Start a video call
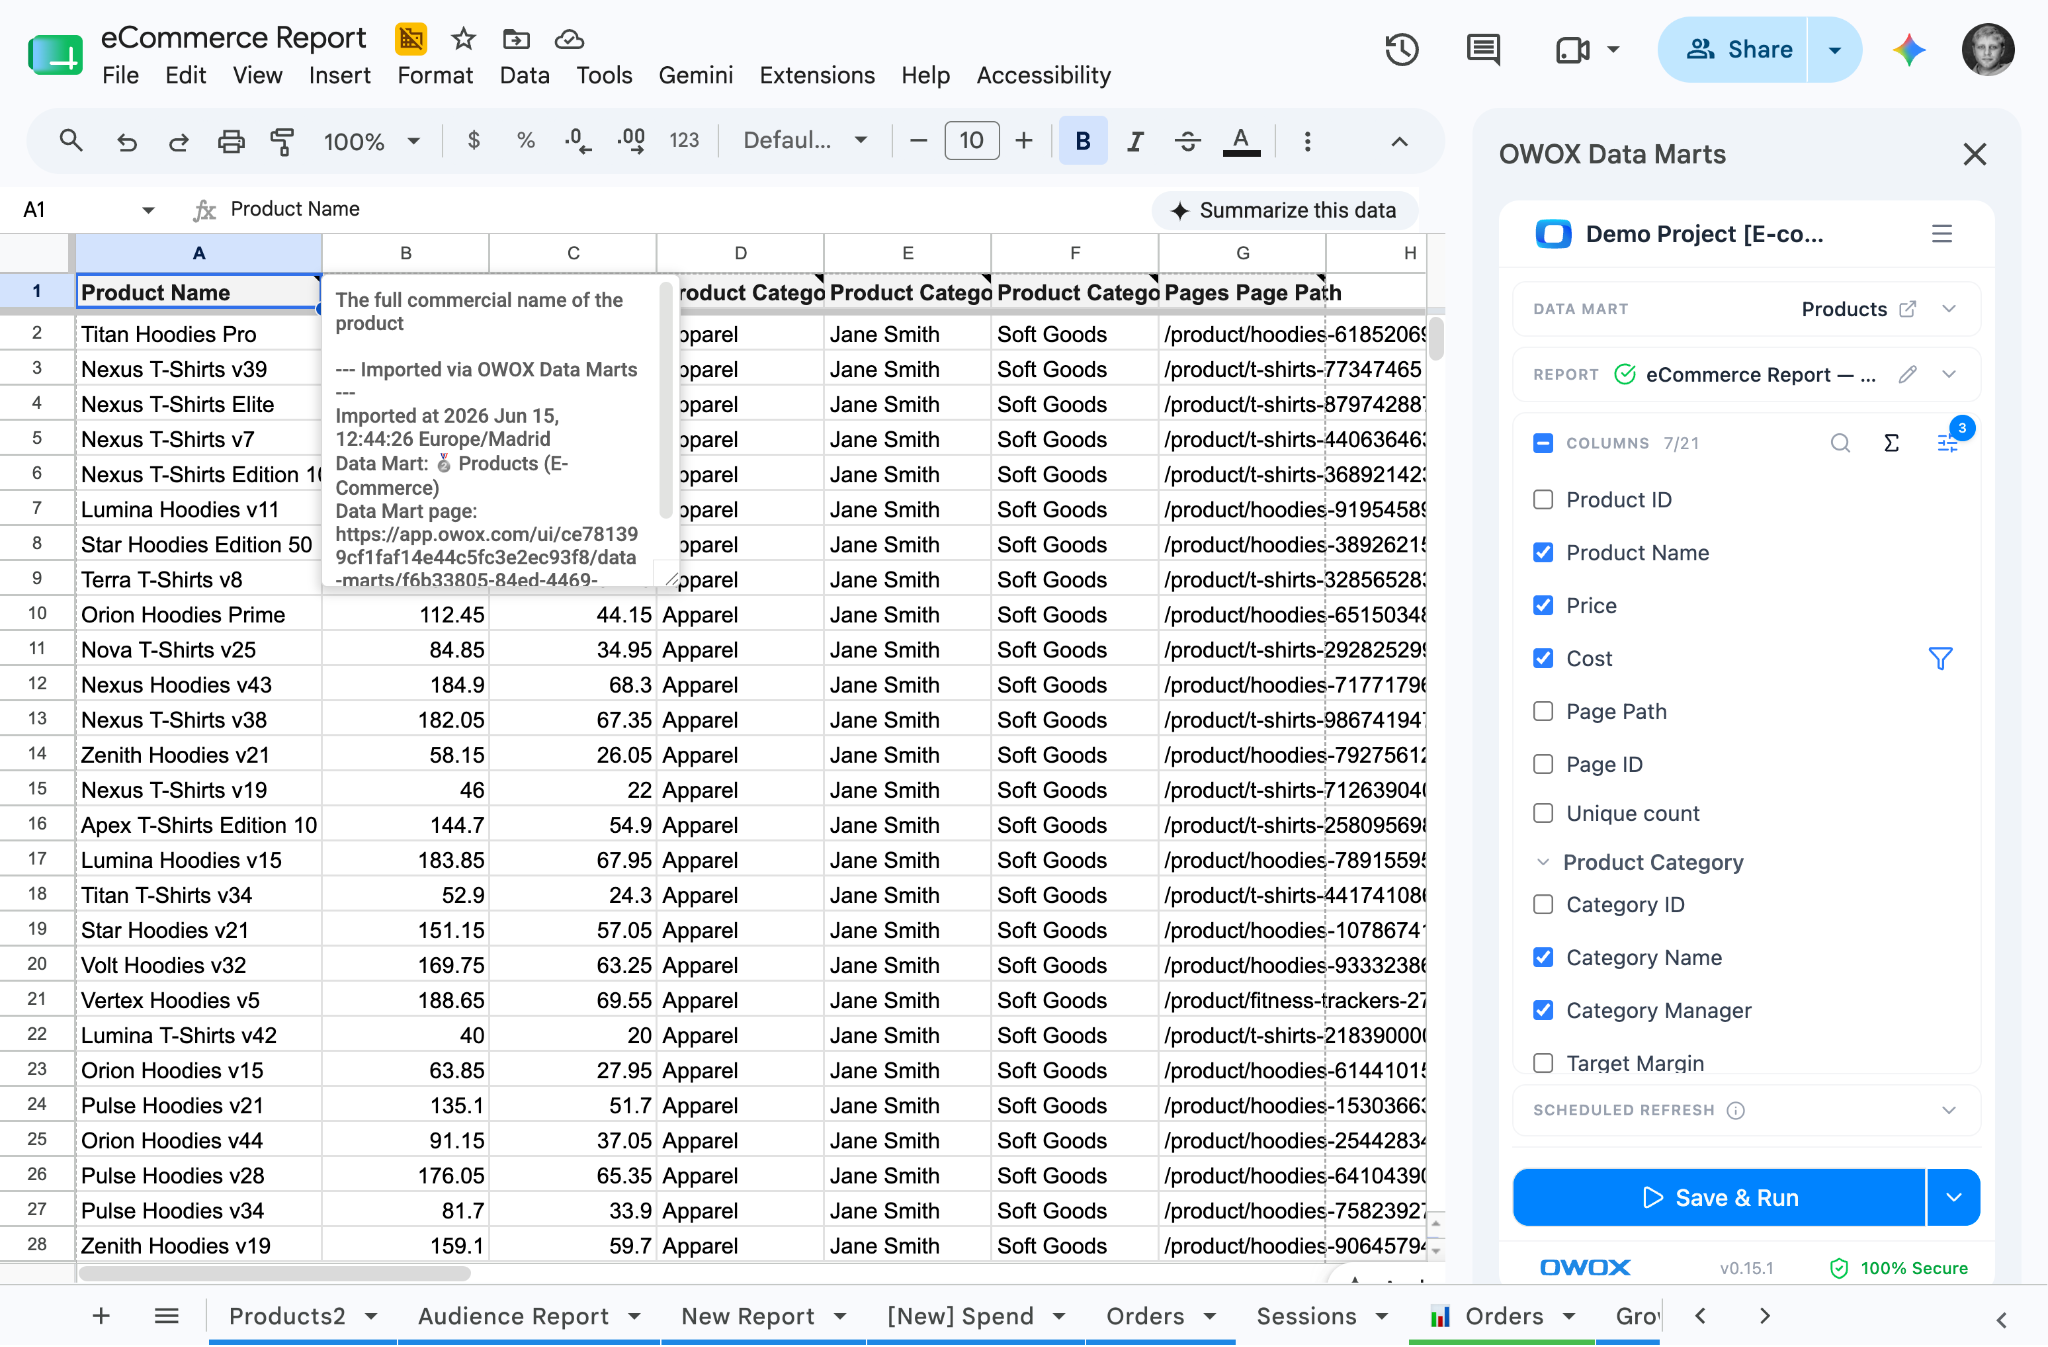Viewport: 2048px width, 1347px height. point(1573,50)
